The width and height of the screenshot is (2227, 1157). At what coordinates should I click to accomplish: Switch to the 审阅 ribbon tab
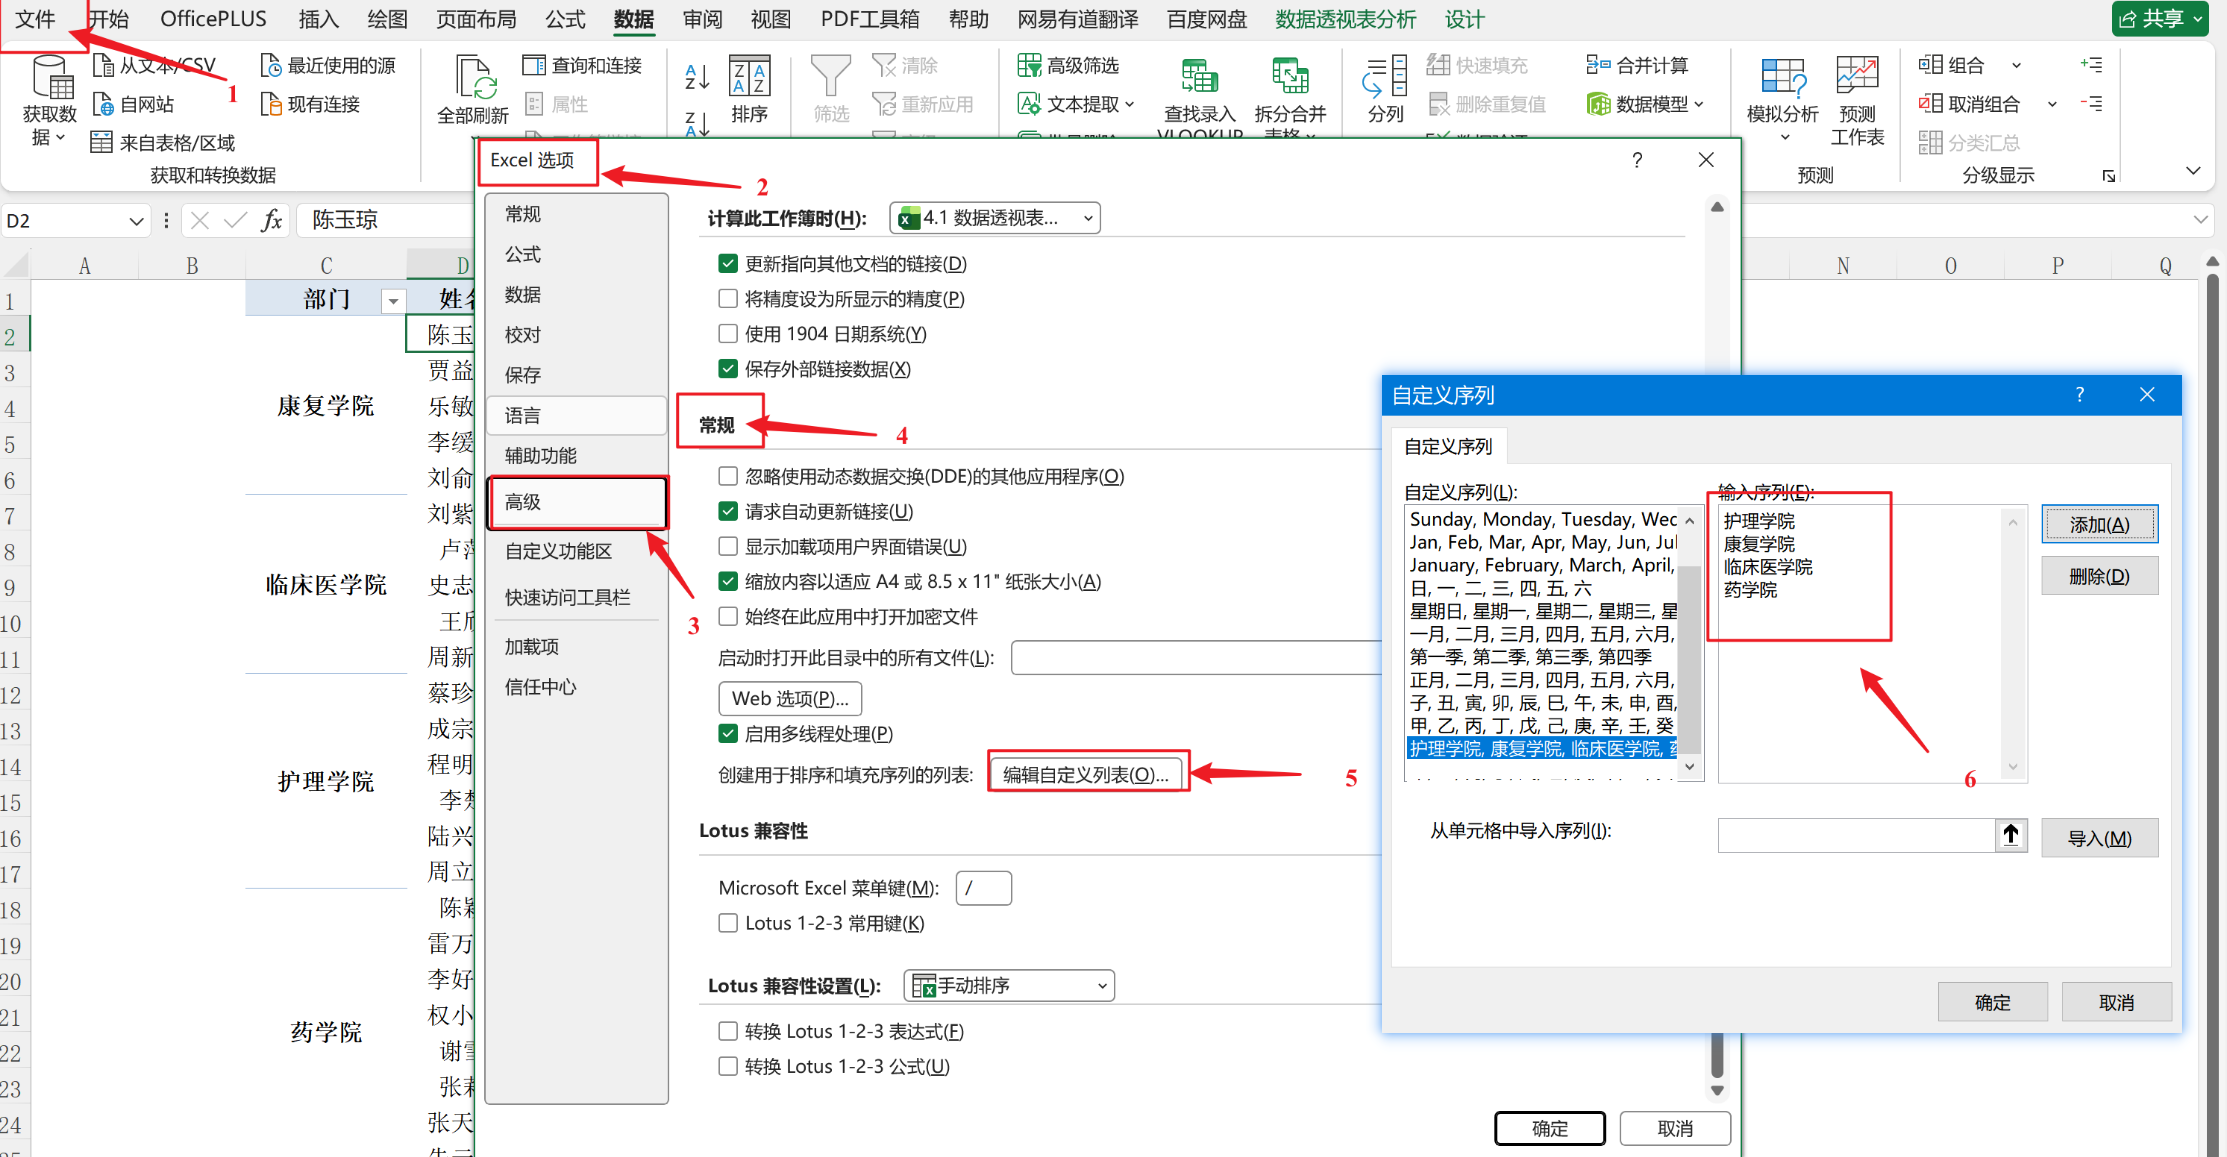coord(702,19)
